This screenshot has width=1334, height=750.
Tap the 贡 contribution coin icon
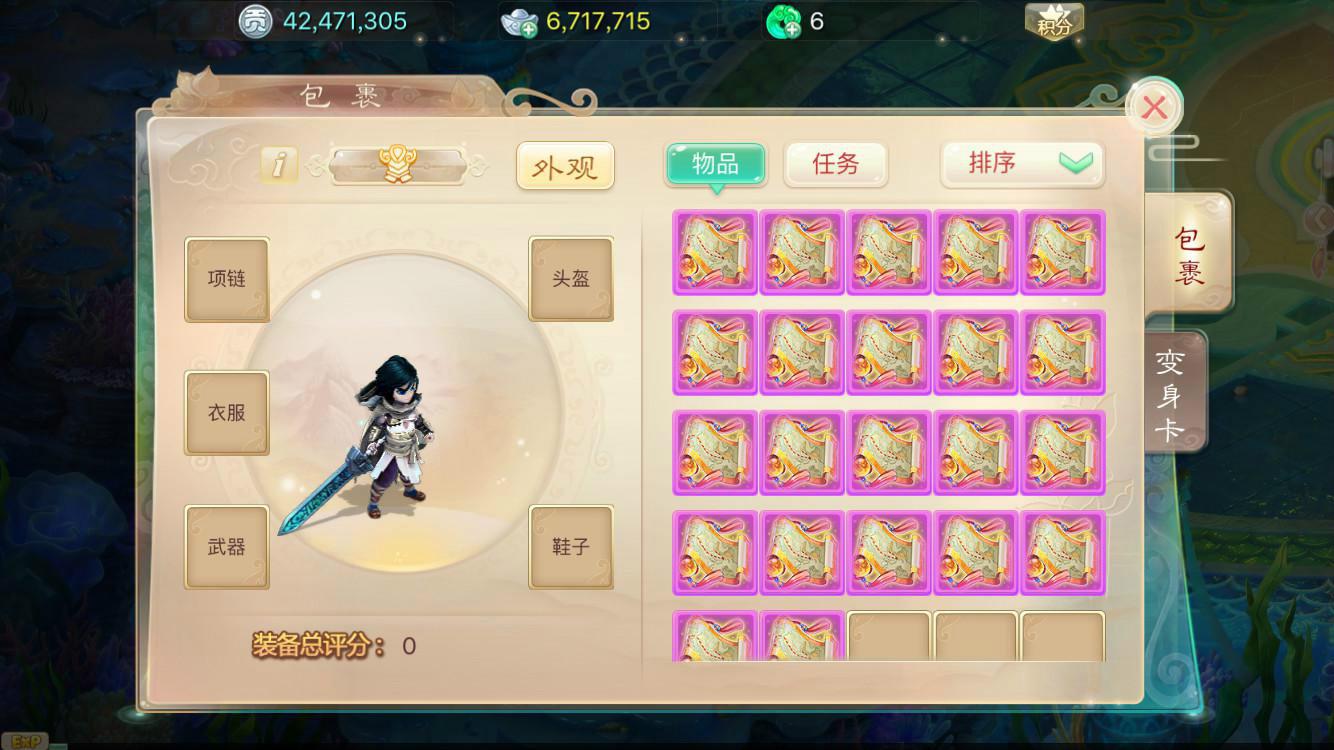[256, 21]
